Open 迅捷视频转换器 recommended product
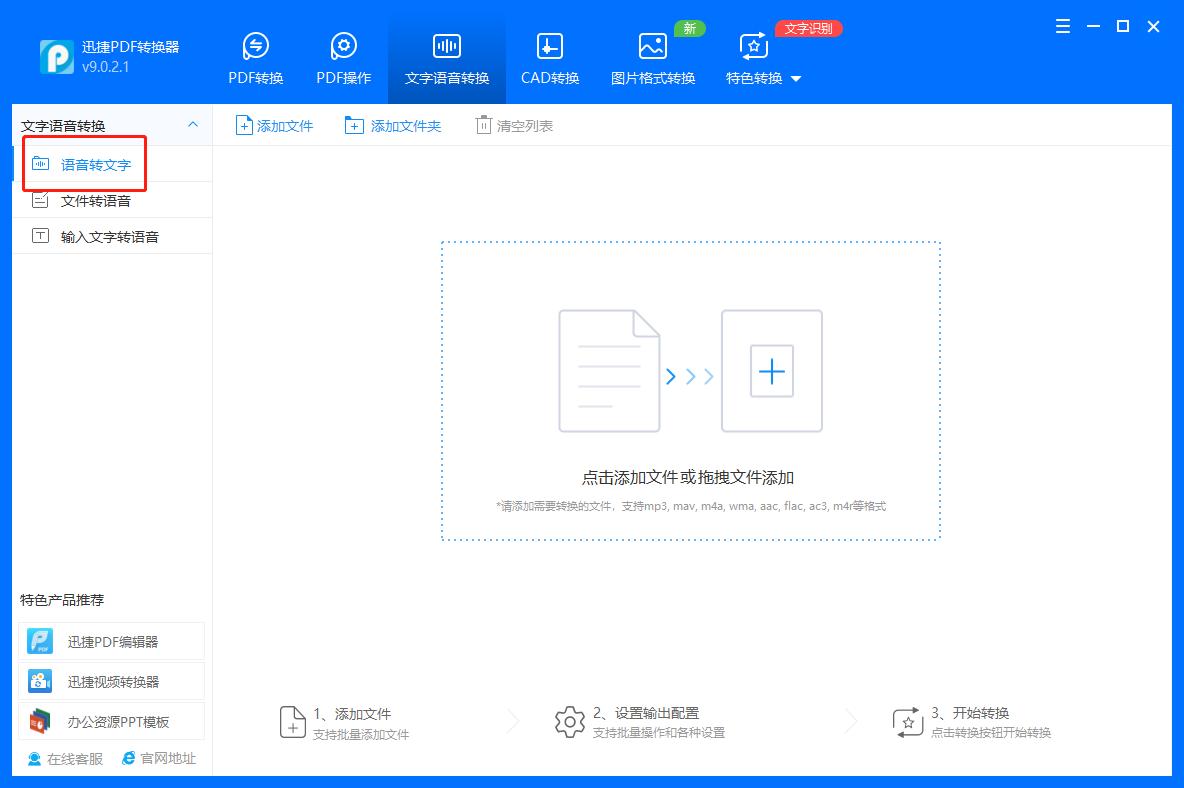The height and width of the screenshot is (788, 1184). click(x=112, y=682)
